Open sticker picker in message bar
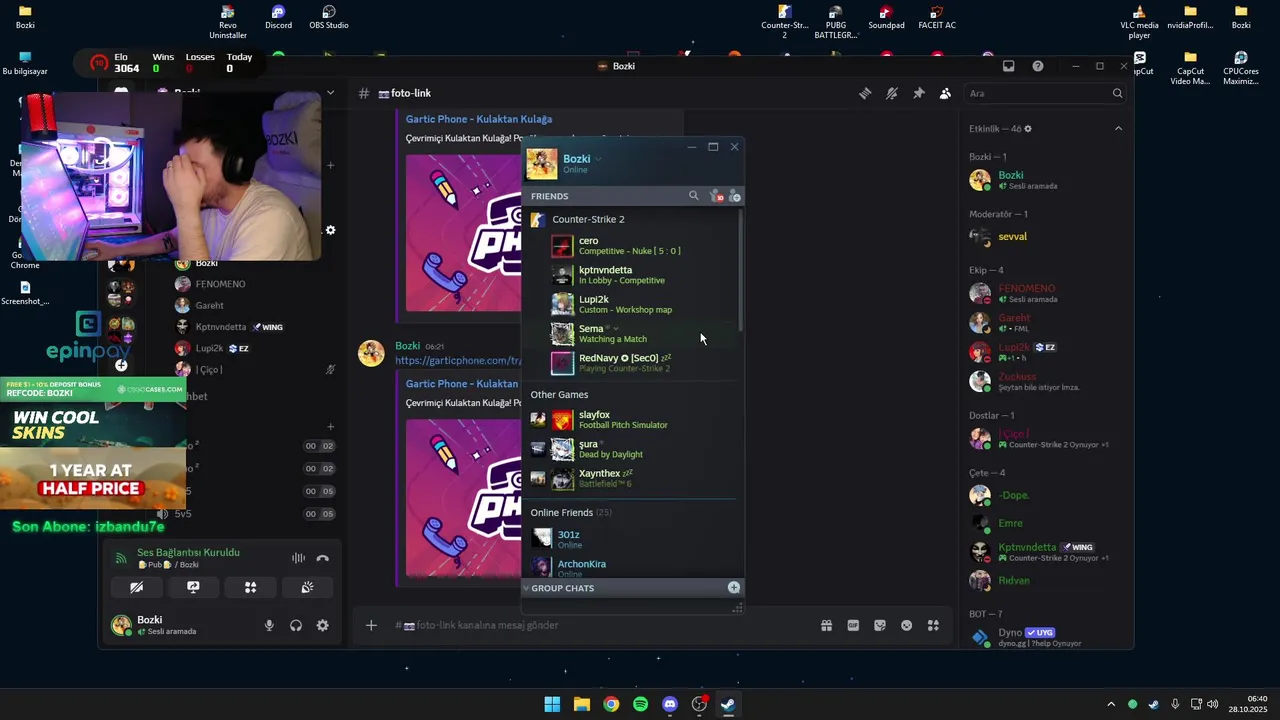This screenshot has height=720, width=1280. coord(880,625)
